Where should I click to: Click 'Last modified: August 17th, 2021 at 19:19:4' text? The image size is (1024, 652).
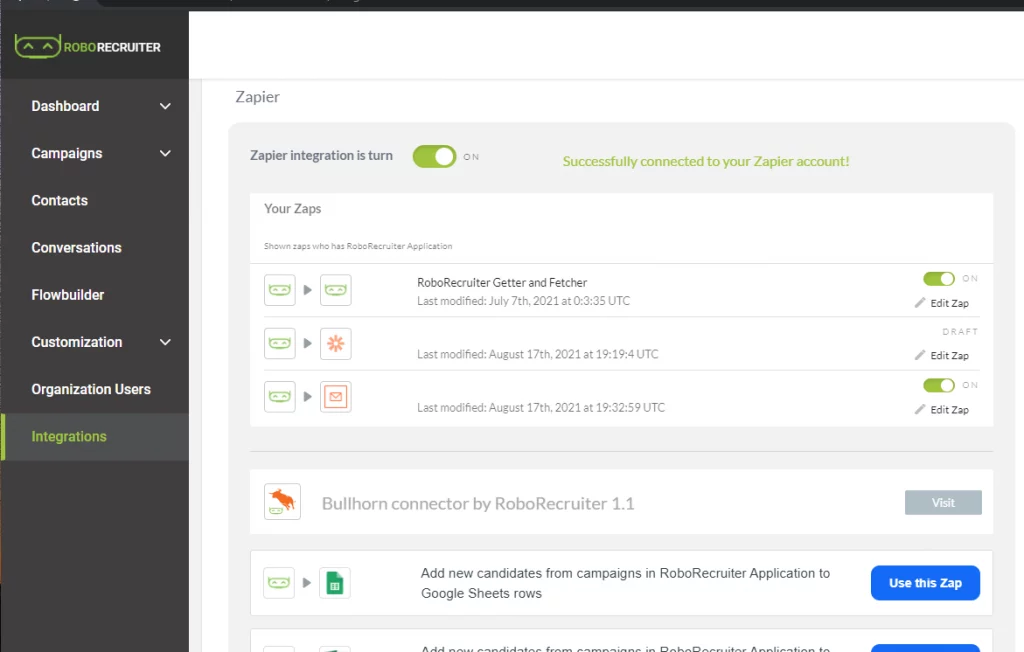point(537,354)
